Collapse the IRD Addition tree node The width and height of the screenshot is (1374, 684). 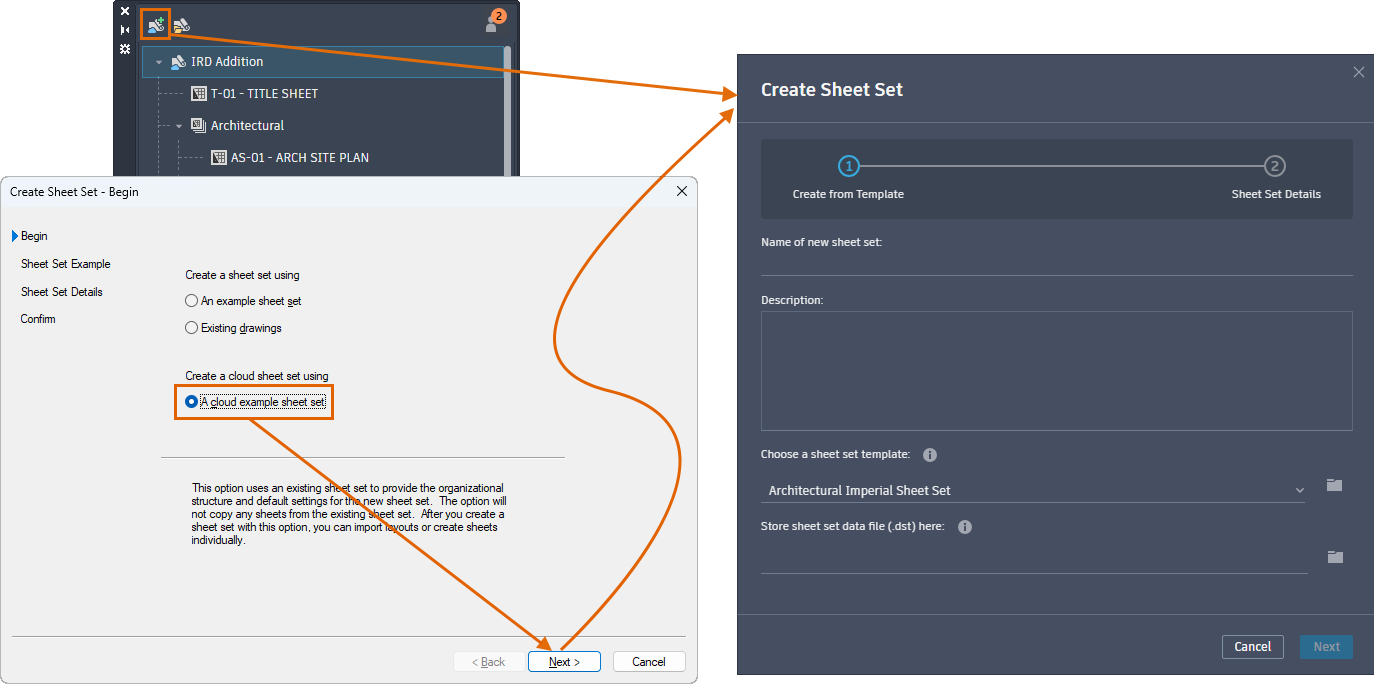[158, 62]
